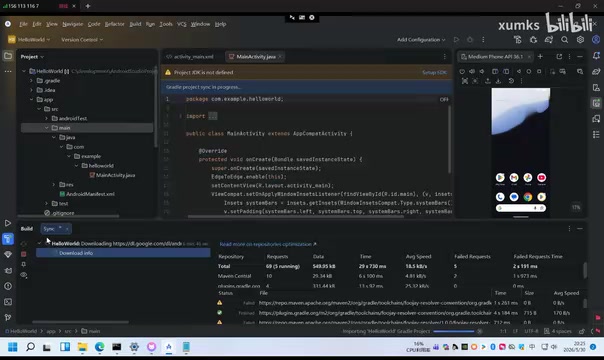Screen dimensions: 604x360
Task: Stop the sync with the red stop button
Action: pos(23,254)
